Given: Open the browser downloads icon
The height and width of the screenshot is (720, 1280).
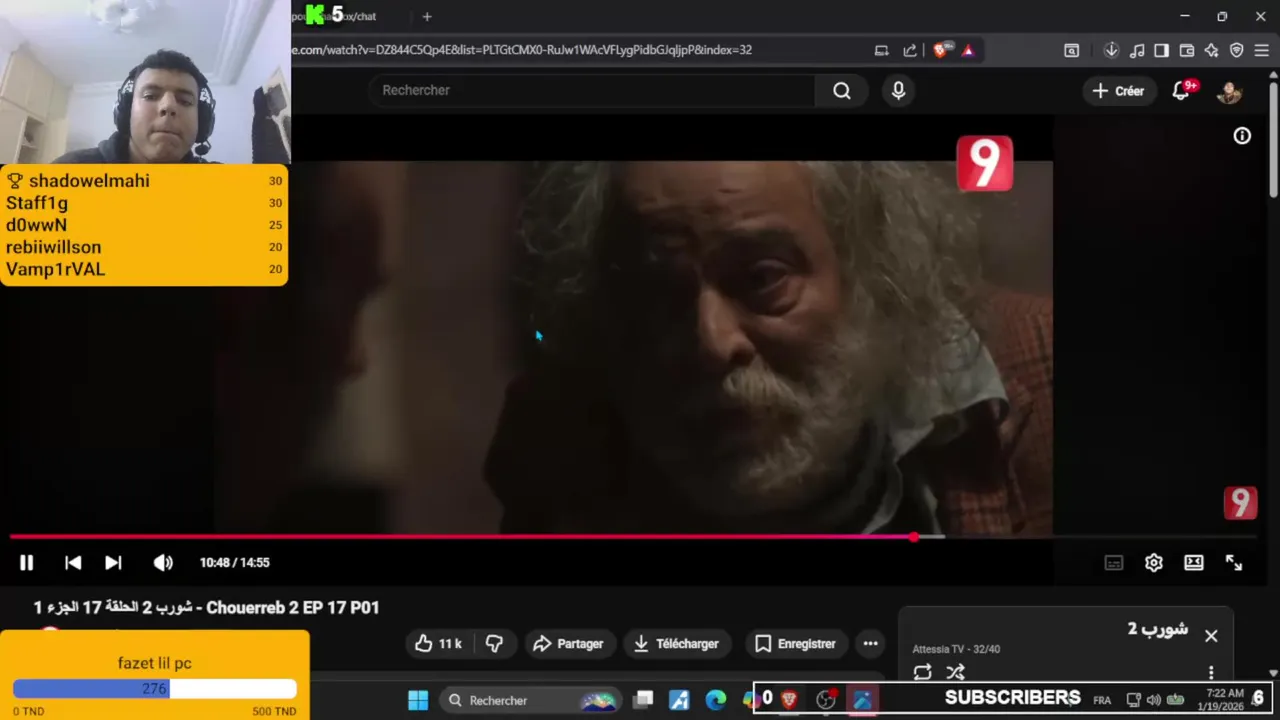Looking at the screenshot, I should click(x=1111, y=50).
